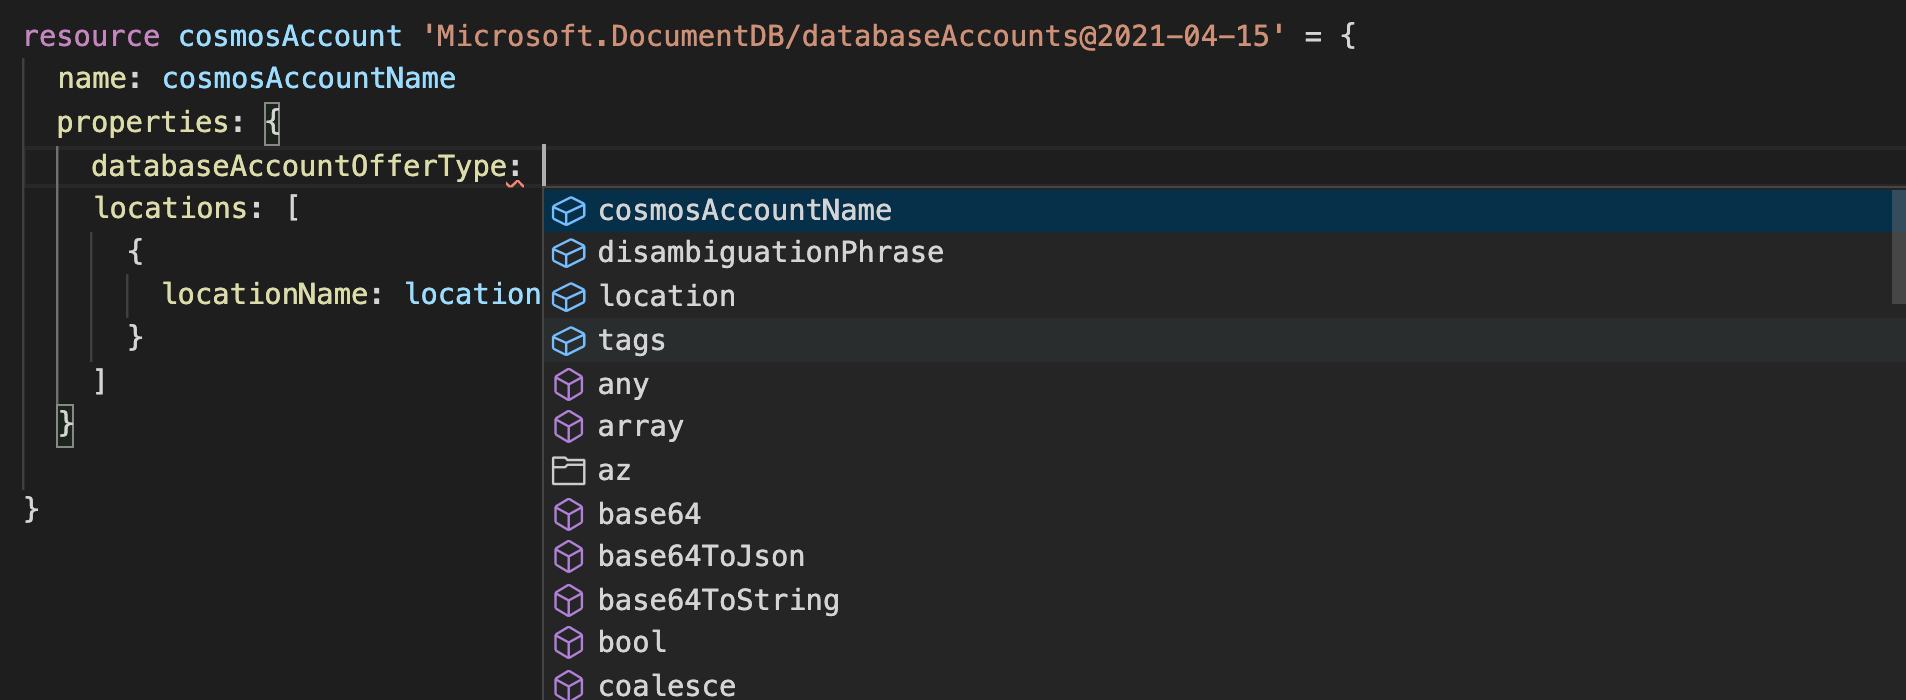Click the completion list scrollbar thumb
The width and height of the screenshot is (1906, 700).
point(1896,245)
